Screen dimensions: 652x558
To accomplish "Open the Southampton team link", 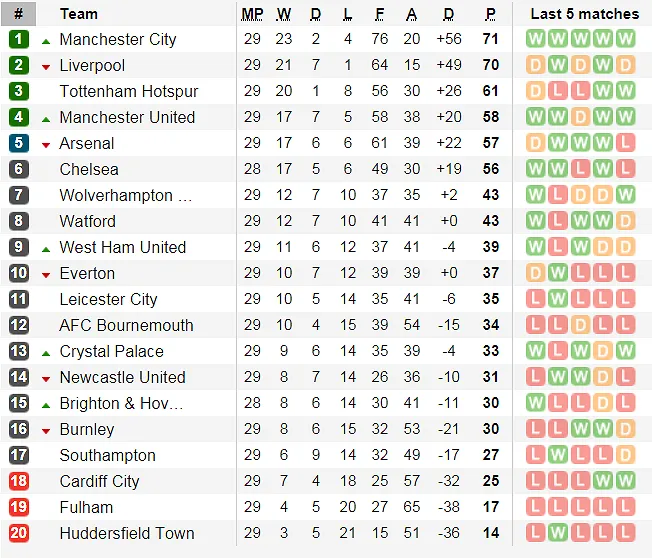I will point(107,455).
